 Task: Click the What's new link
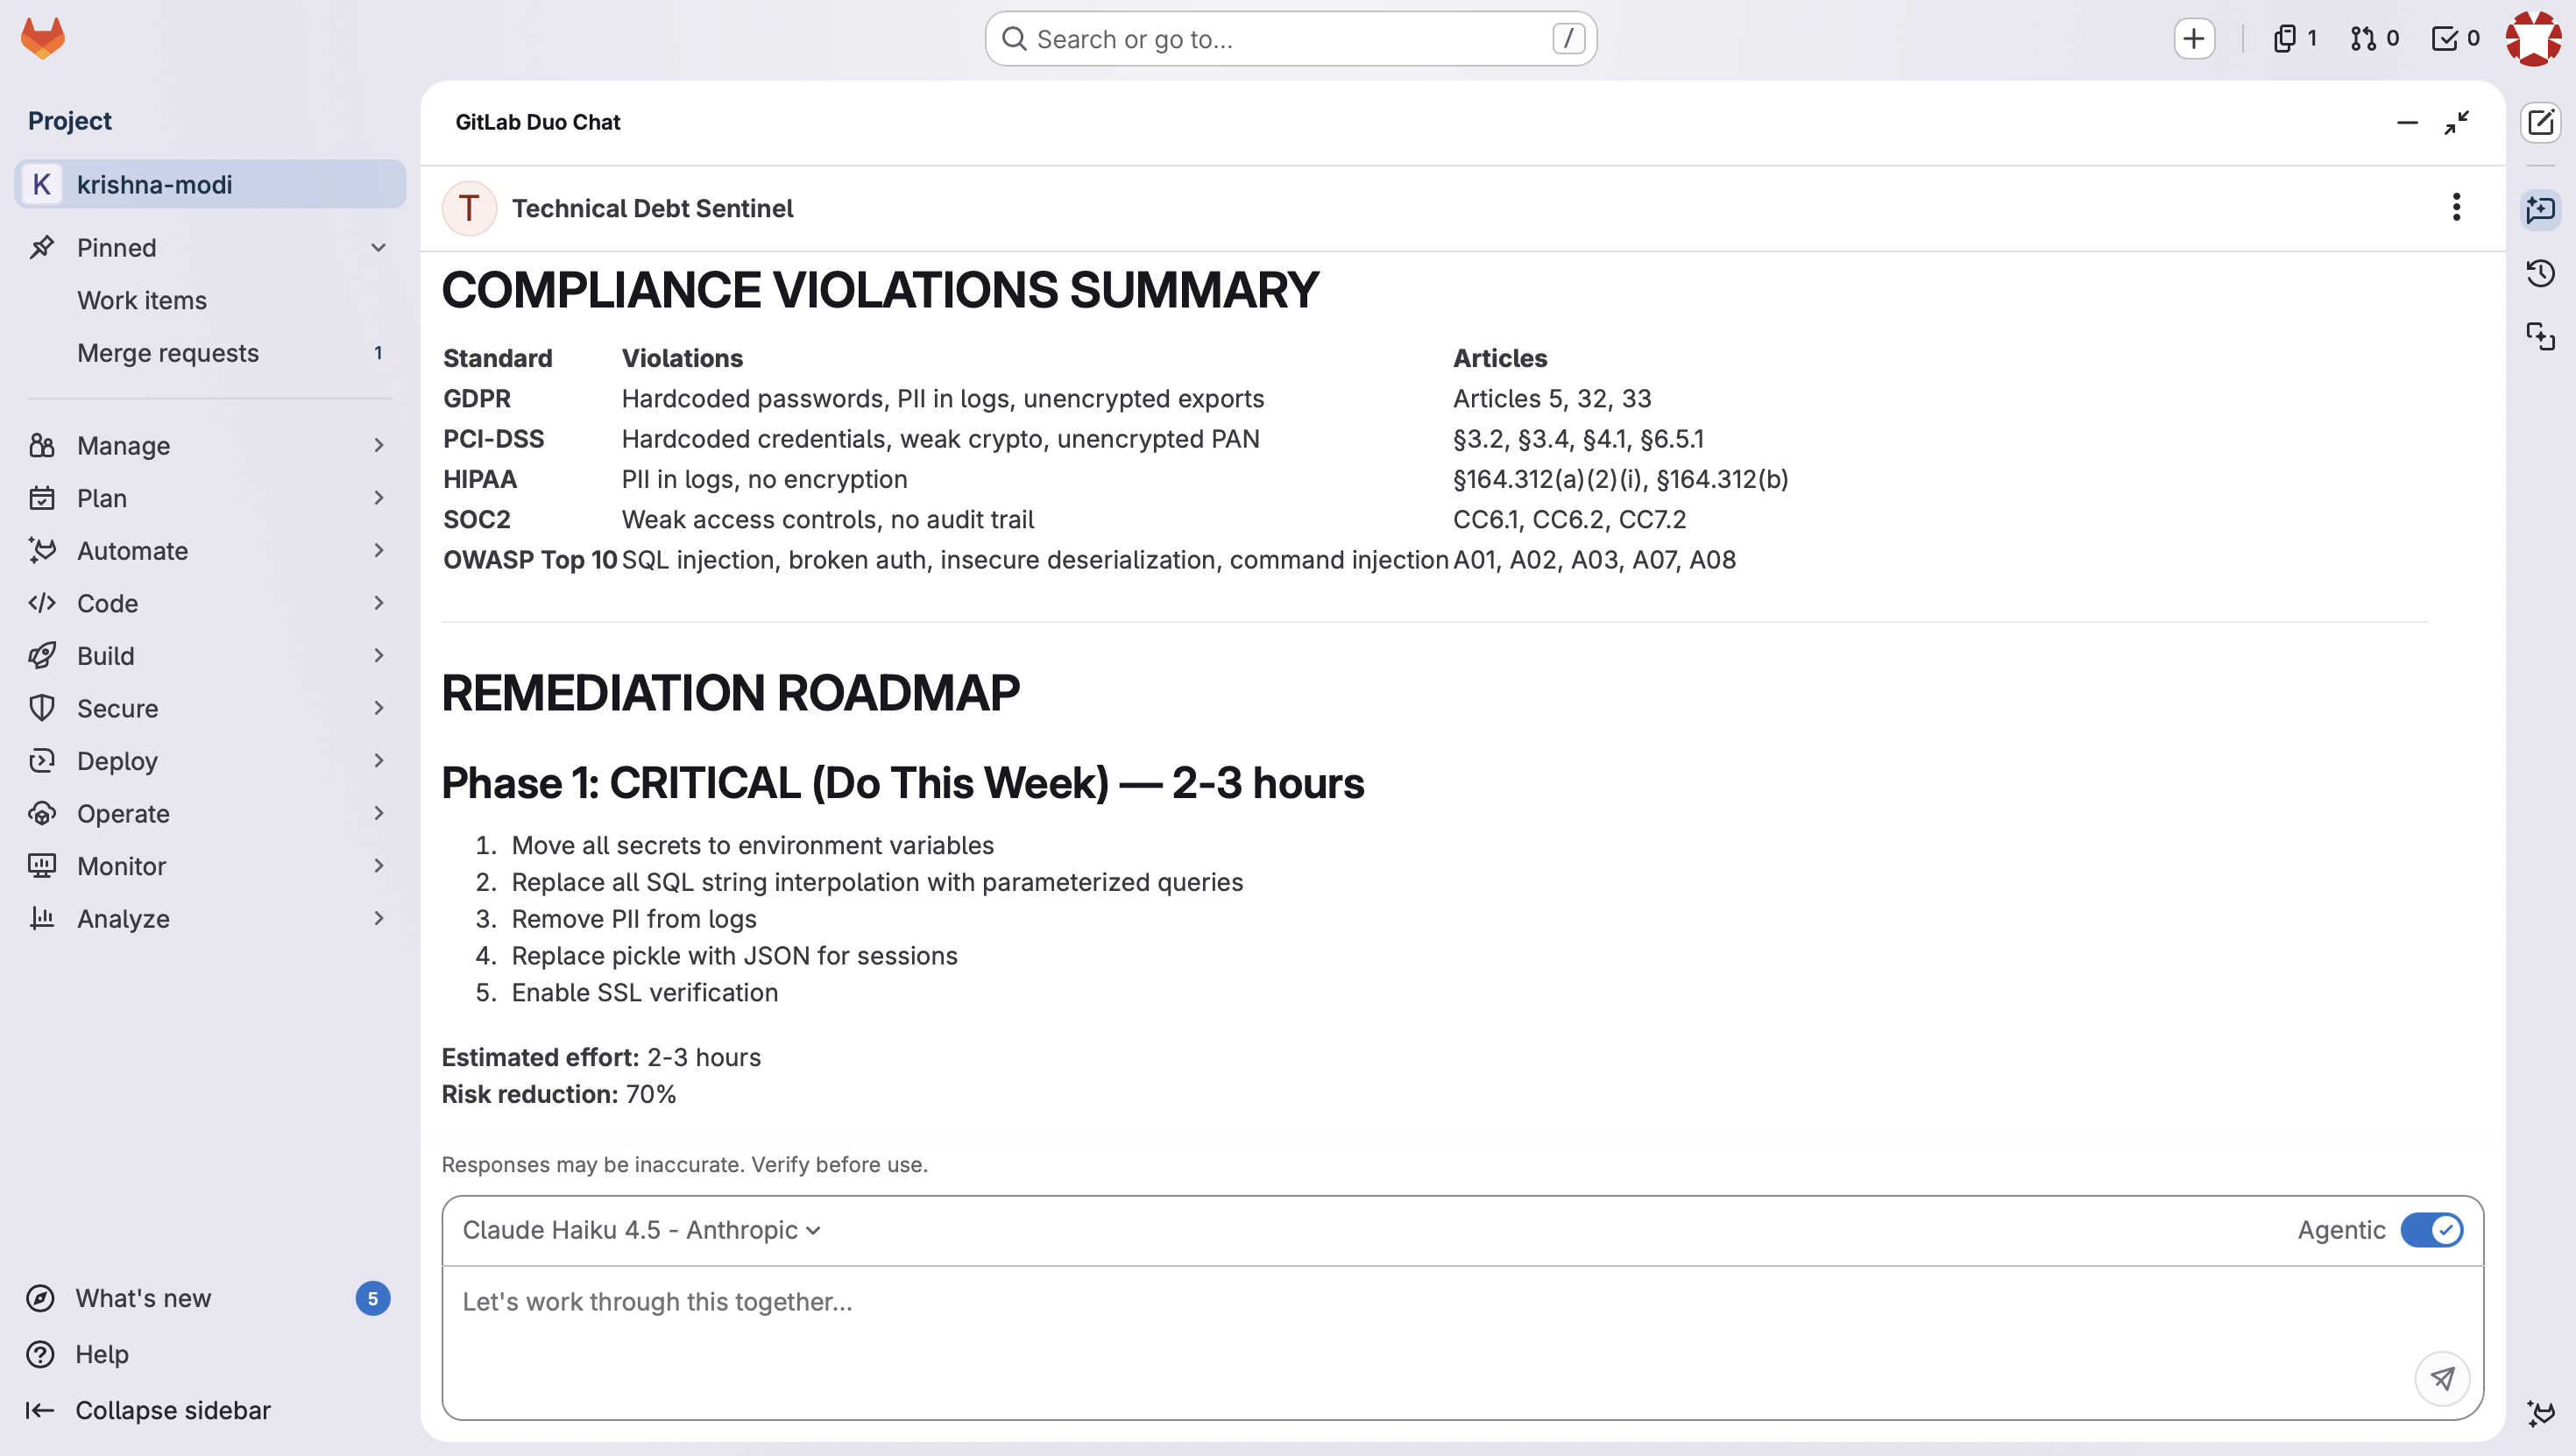143,1297
